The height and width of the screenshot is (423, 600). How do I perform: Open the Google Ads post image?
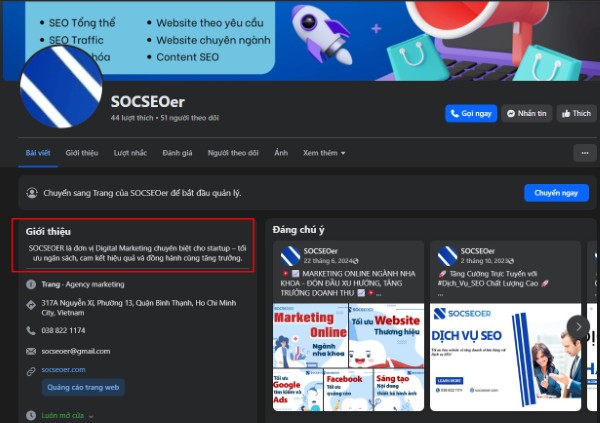[x=298, y=390]
